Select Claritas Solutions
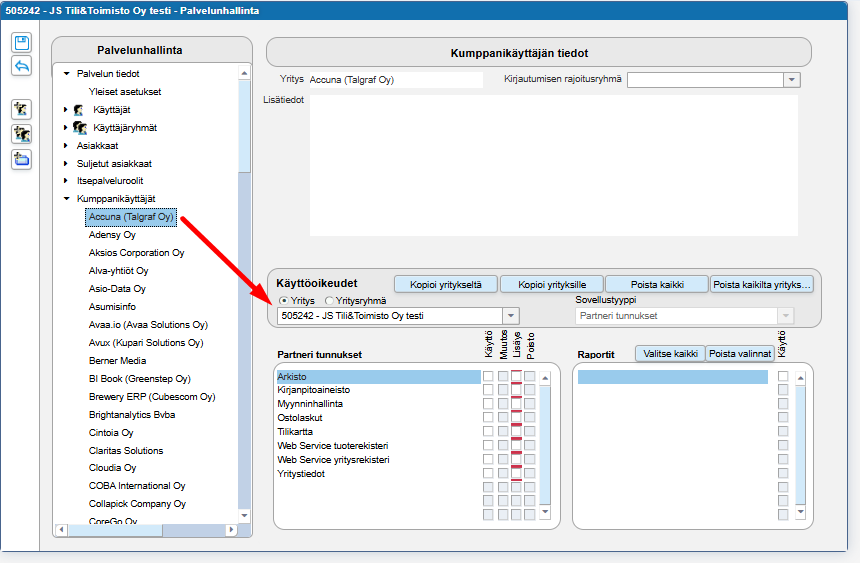860x563 pixels. [x=126, y=451]
